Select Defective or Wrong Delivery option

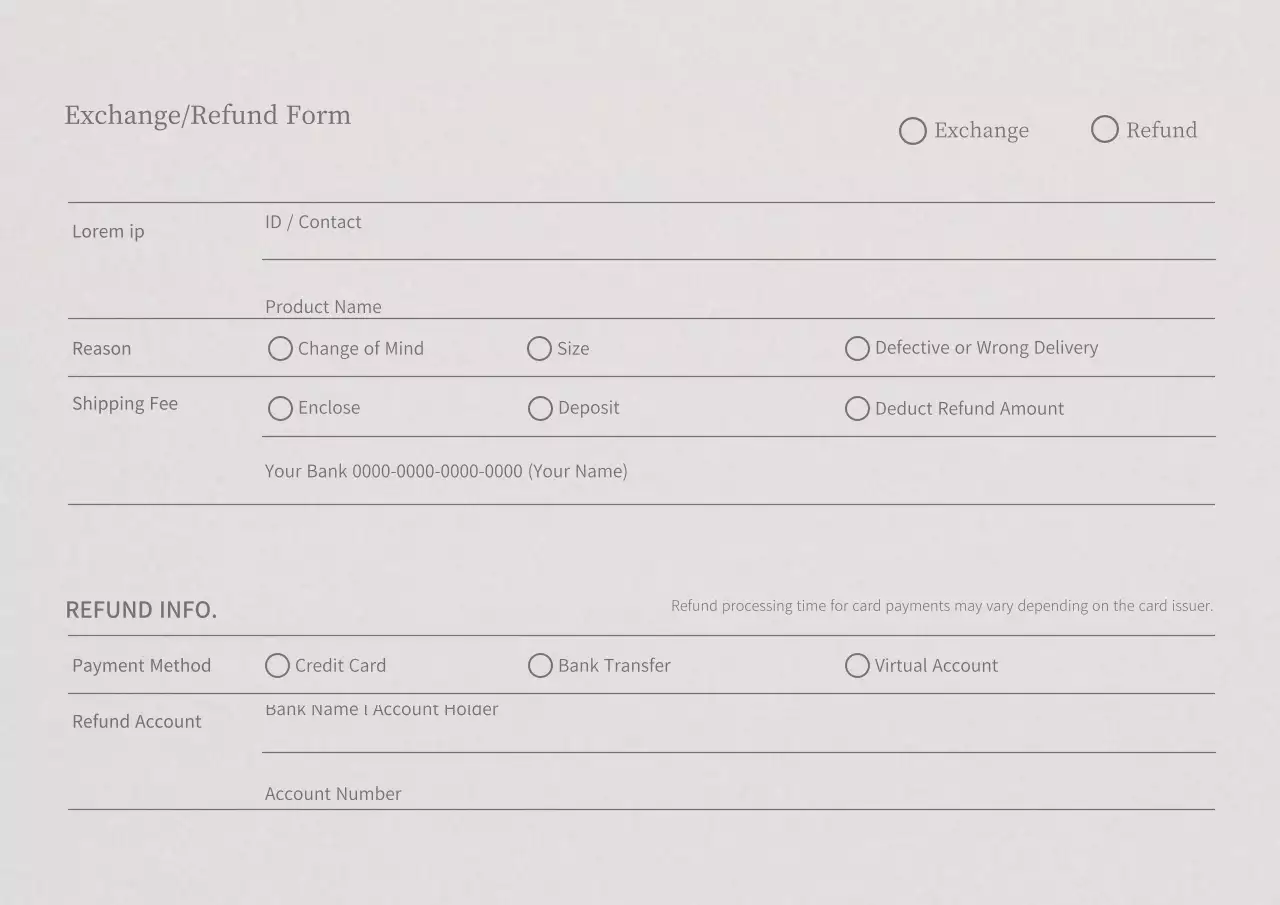[x=857, y=348]
